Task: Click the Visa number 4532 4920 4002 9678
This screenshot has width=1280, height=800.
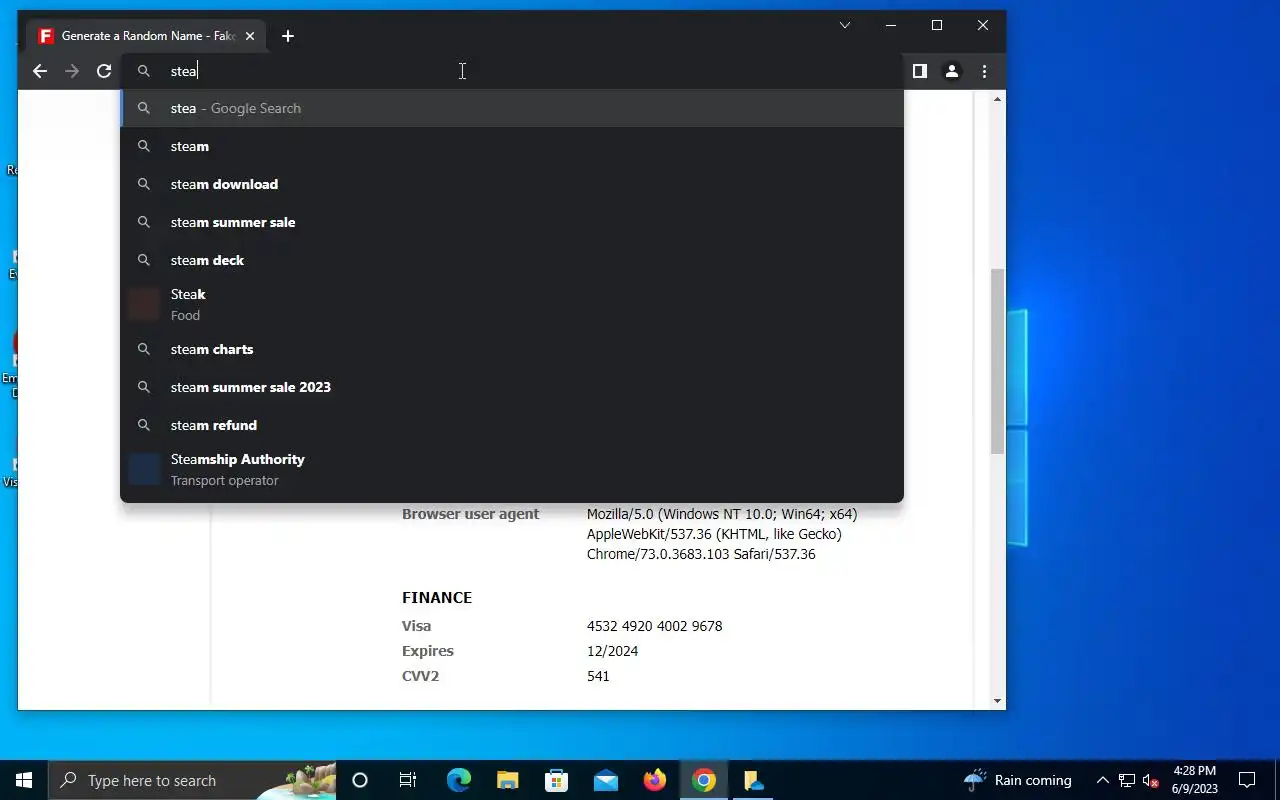Action: coord(654,626)
